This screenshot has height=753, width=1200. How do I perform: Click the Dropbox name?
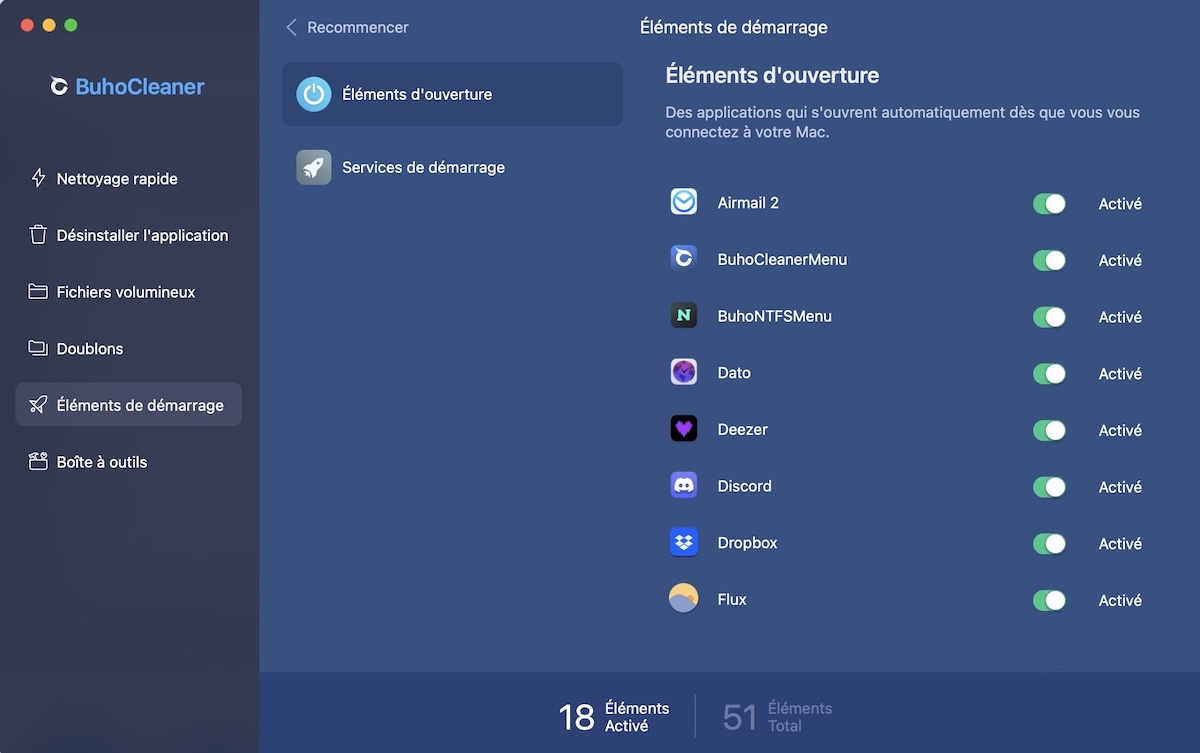(x=747, y=543)
